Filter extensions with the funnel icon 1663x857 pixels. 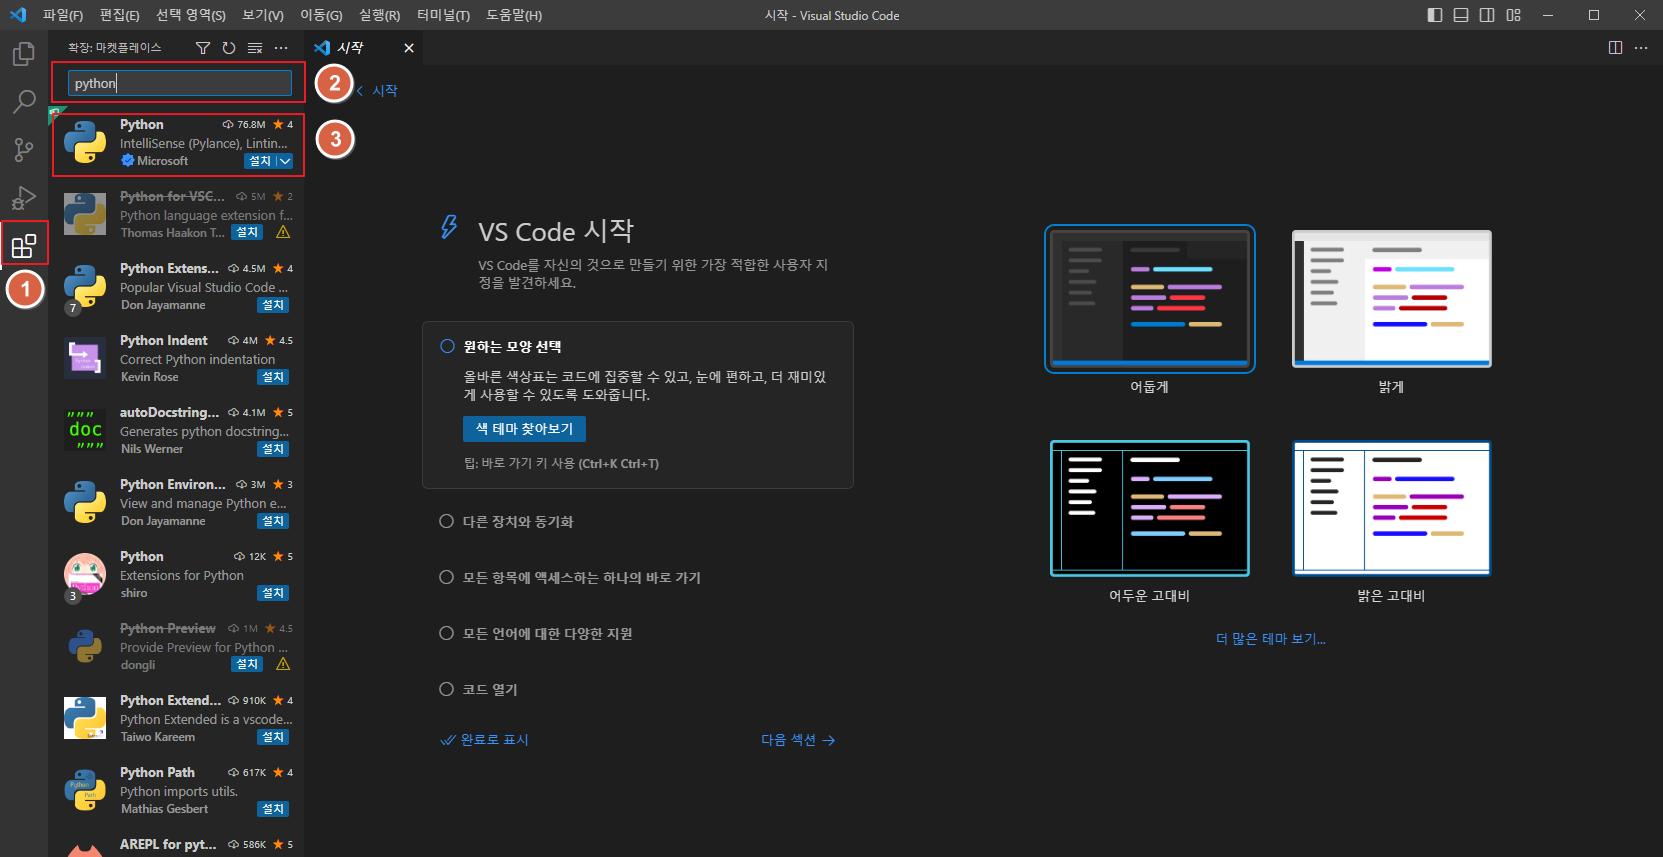pyautogui.click(x=203, y=48)
